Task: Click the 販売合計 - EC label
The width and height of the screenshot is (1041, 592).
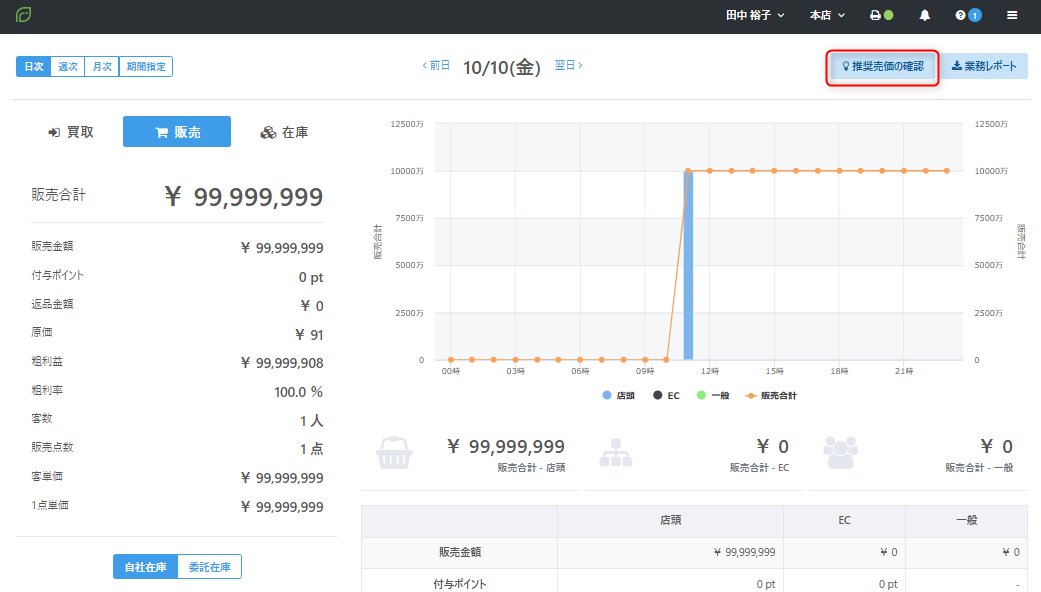Action: pos(760,468)
